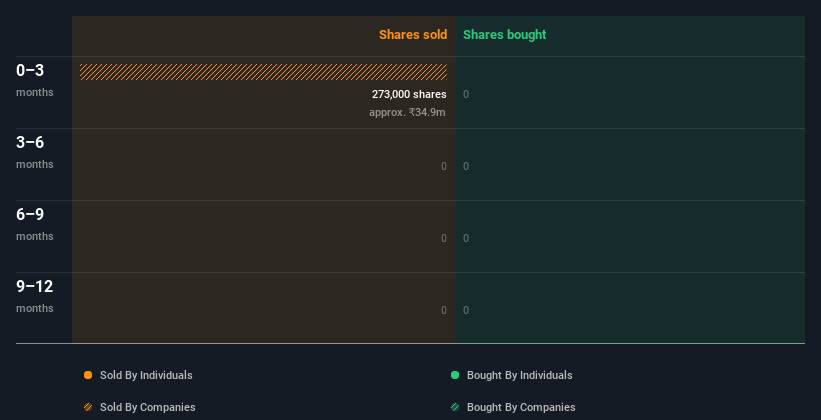Click the orange Sold By Individuals legend dot
Screen dimensions: 821x420
[x=88, y=375]
